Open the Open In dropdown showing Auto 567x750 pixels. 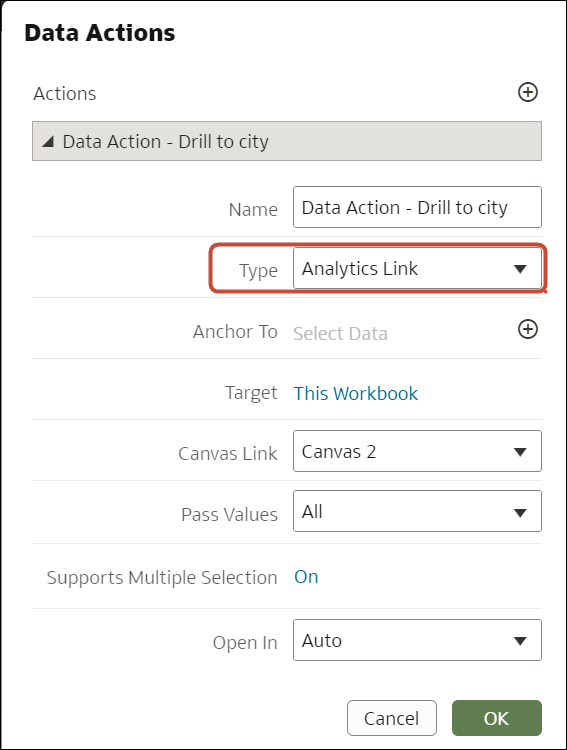[x=417, y=640]
